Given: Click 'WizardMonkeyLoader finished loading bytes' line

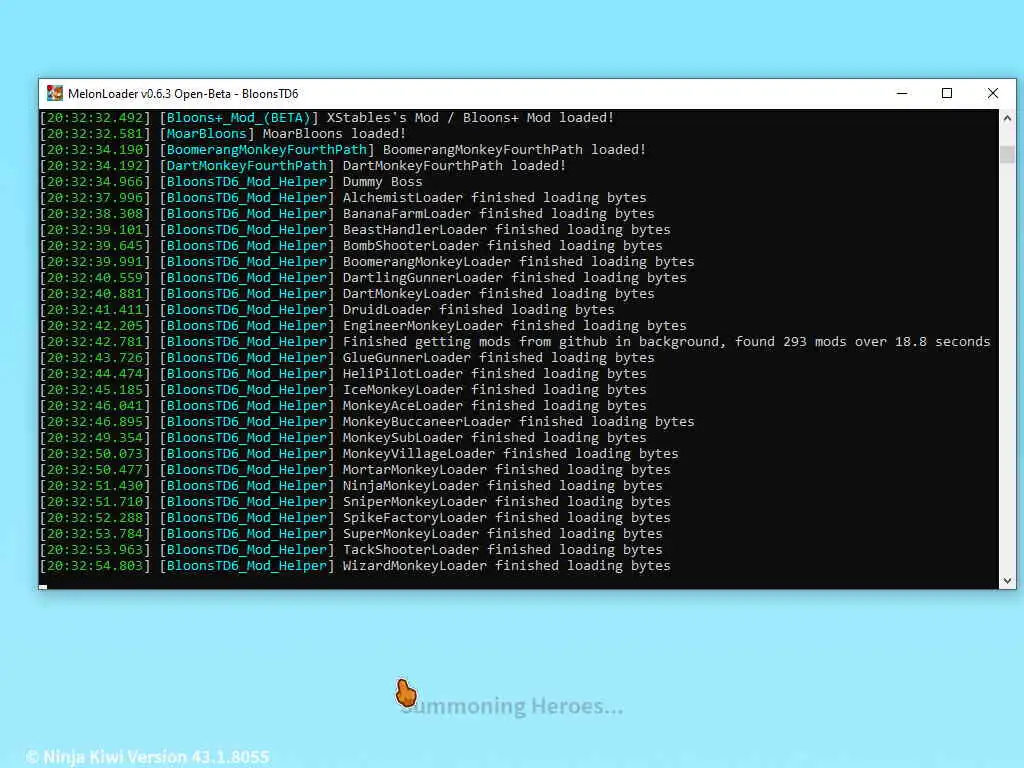Looking at the screenshot, I should coord(507,566).
